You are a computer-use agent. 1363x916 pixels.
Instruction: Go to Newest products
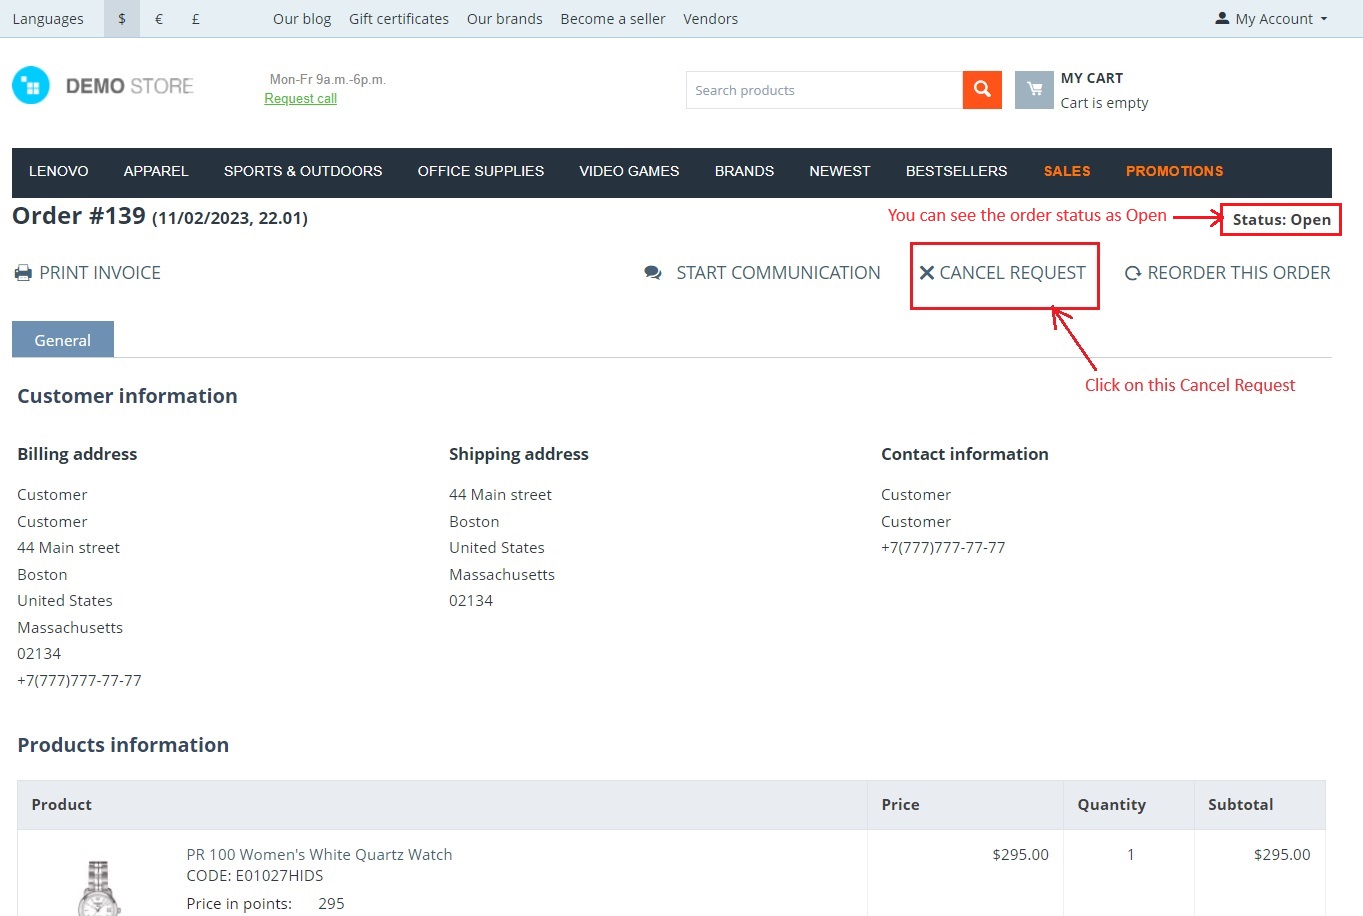tap(840, 171)
